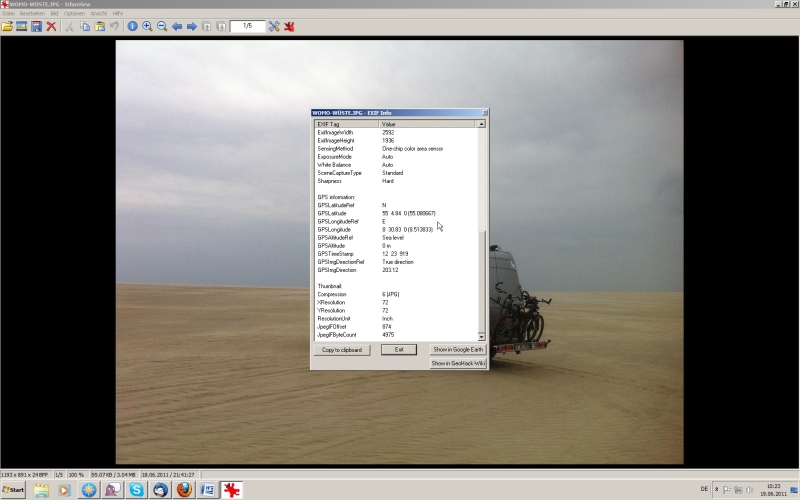Viewport: 800px width, 500px height.
Task: Click the Show in Google Earth button
Action: tap(457, 350)
